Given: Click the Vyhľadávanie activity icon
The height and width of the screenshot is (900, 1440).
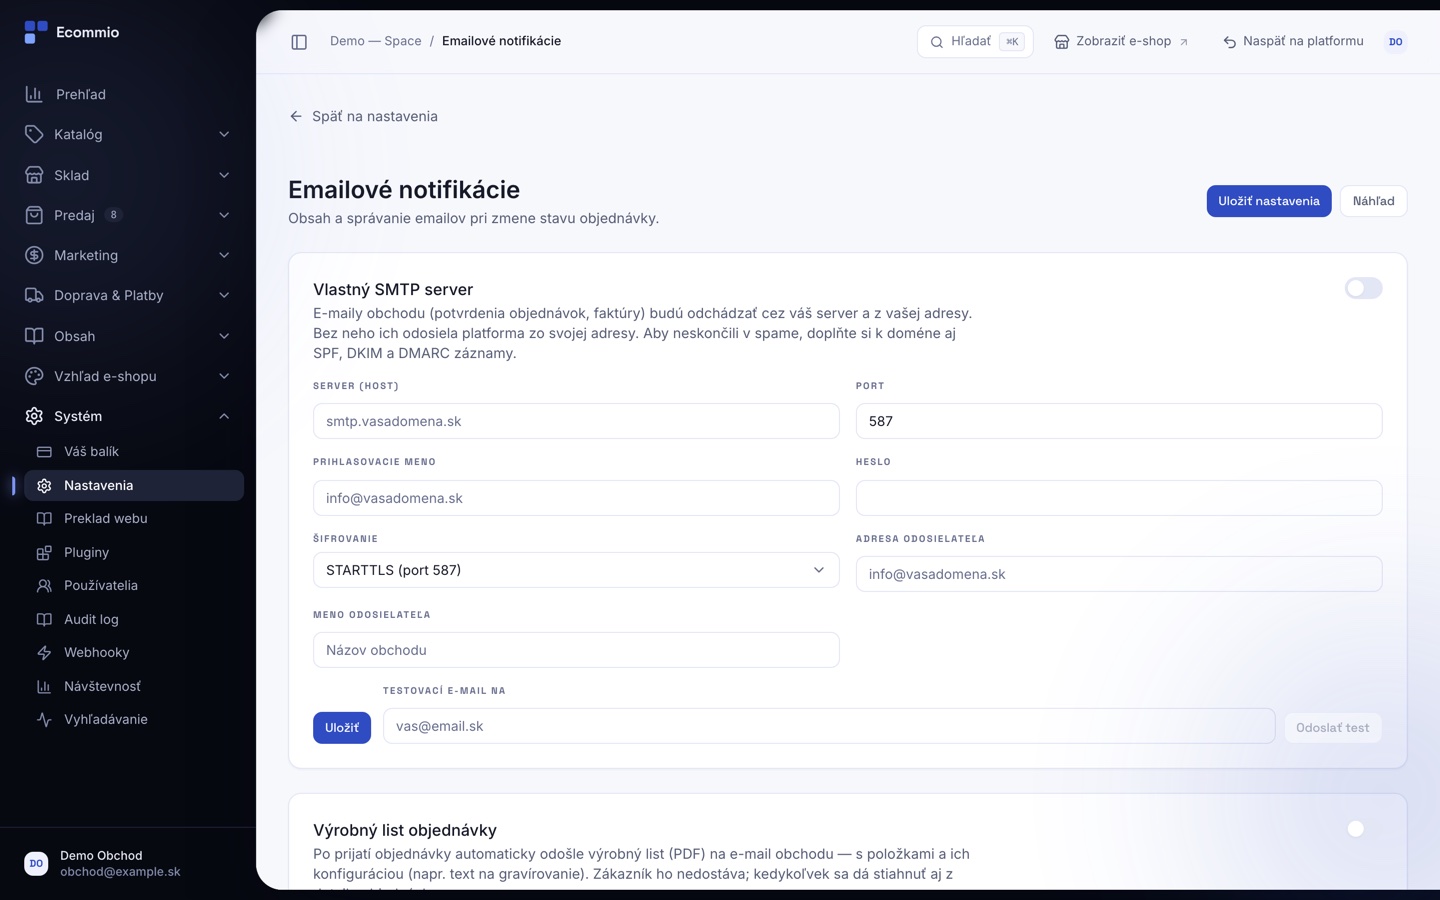Looking at the screenshot, I should point(44,720).
